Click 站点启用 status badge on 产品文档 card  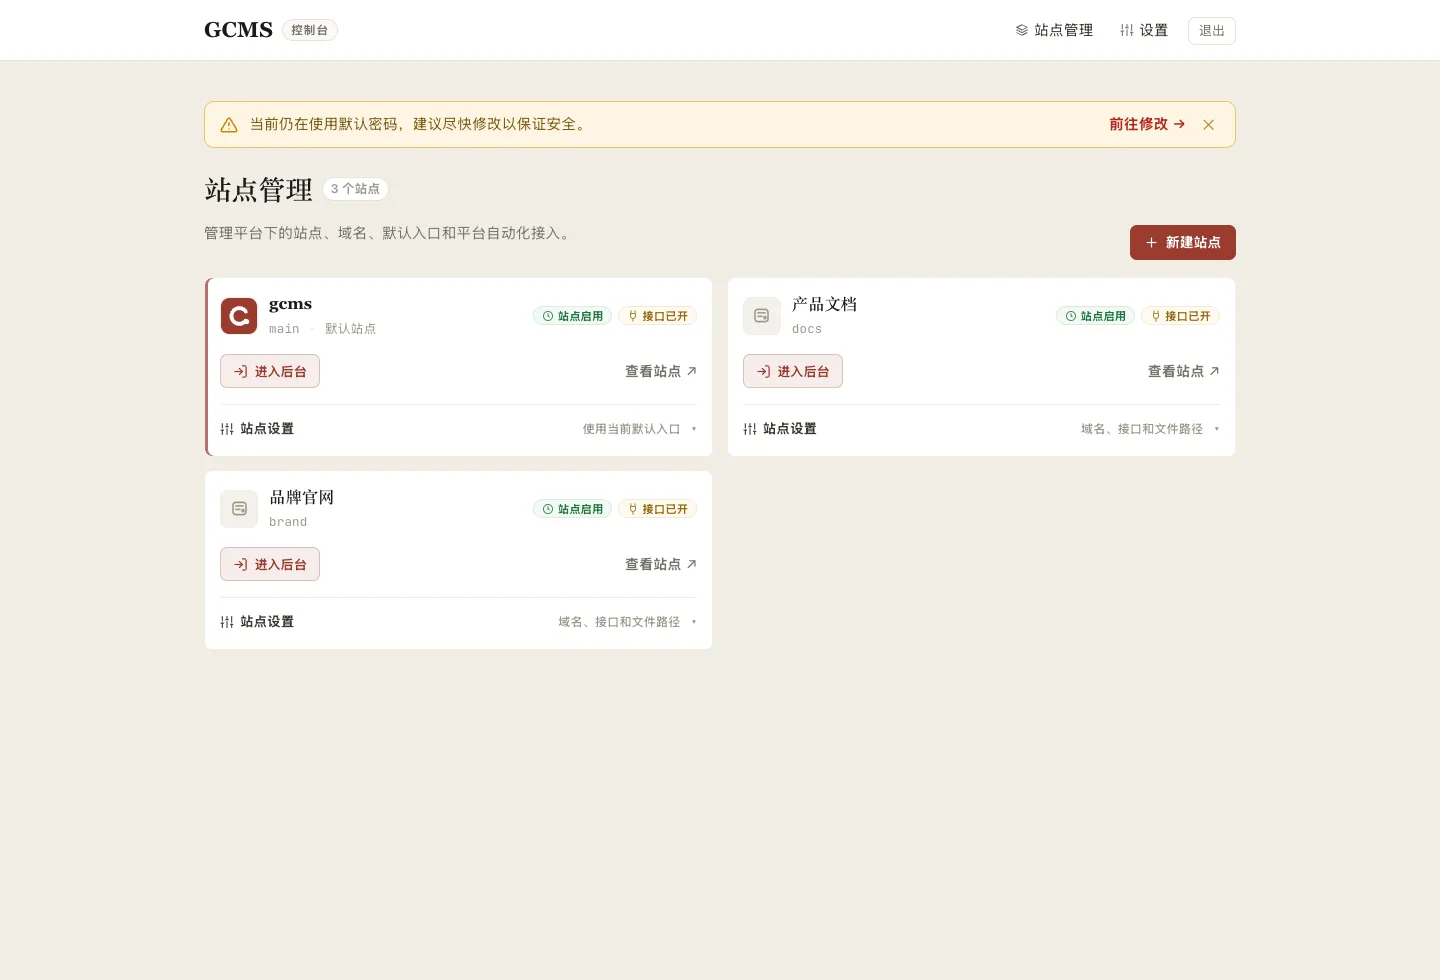[1095, 316]
